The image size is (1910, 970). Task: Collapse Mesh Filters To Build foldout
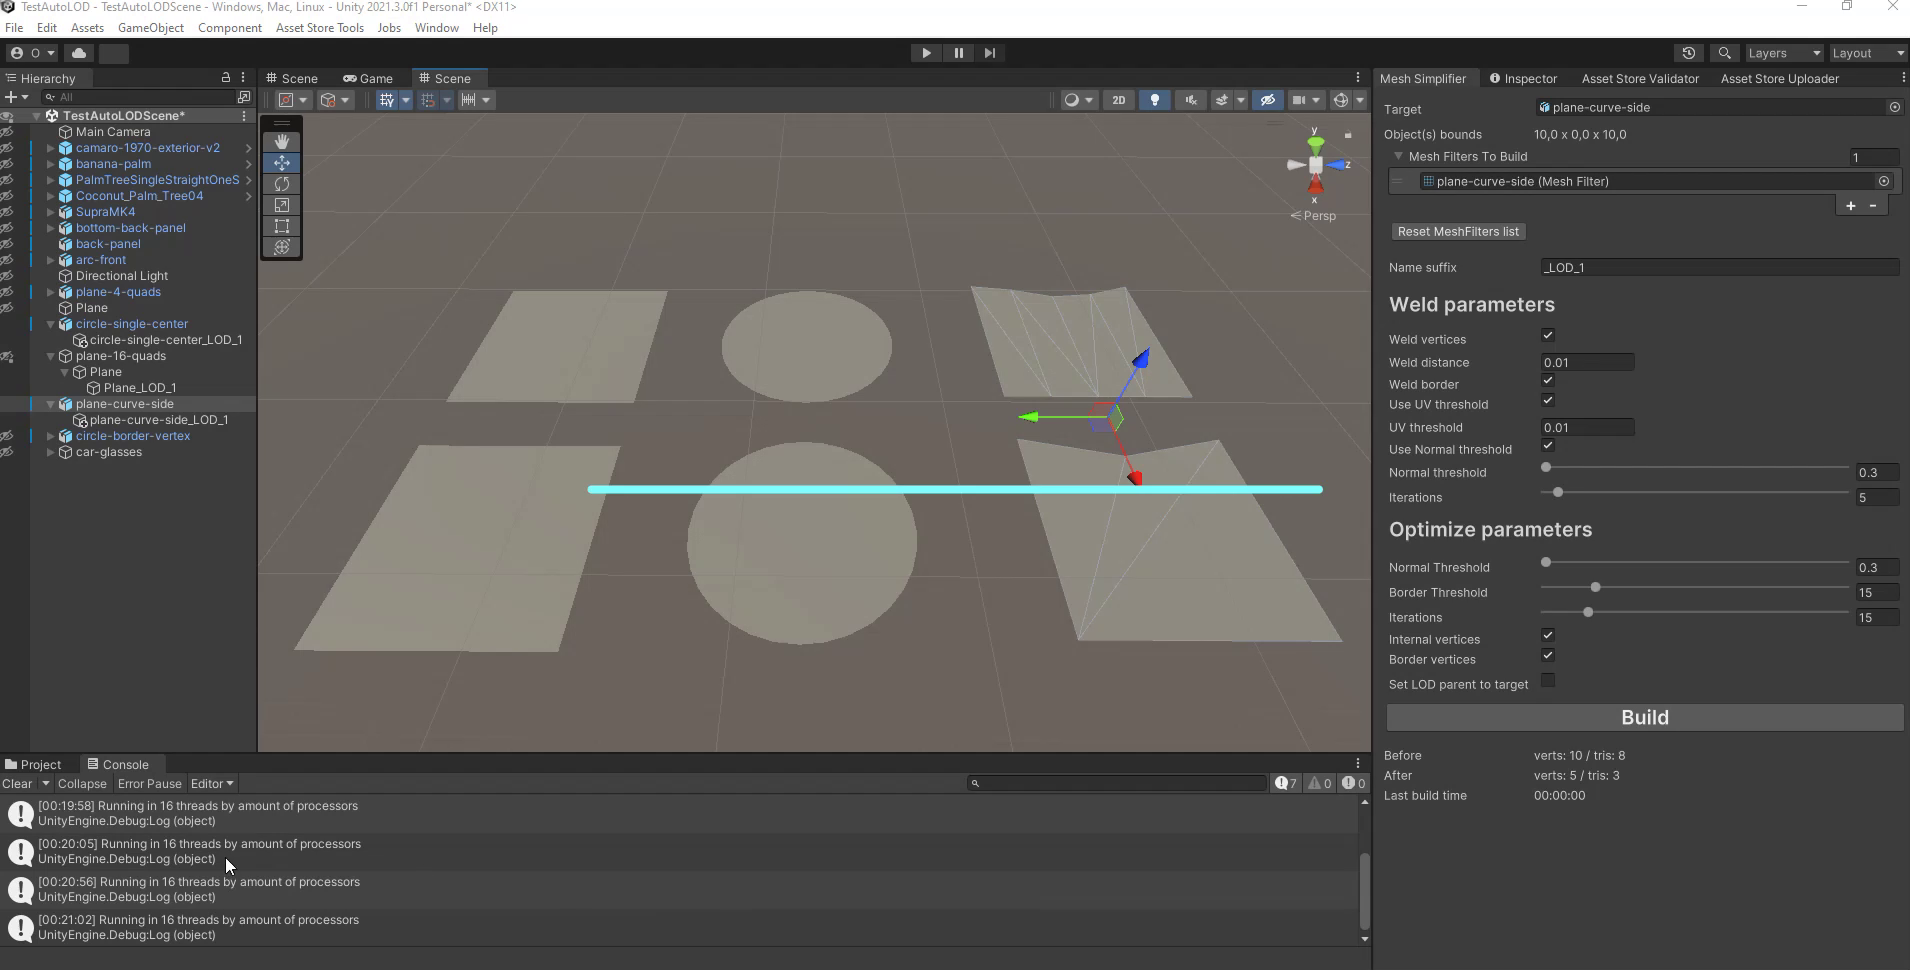click(x=1399, y=156)
